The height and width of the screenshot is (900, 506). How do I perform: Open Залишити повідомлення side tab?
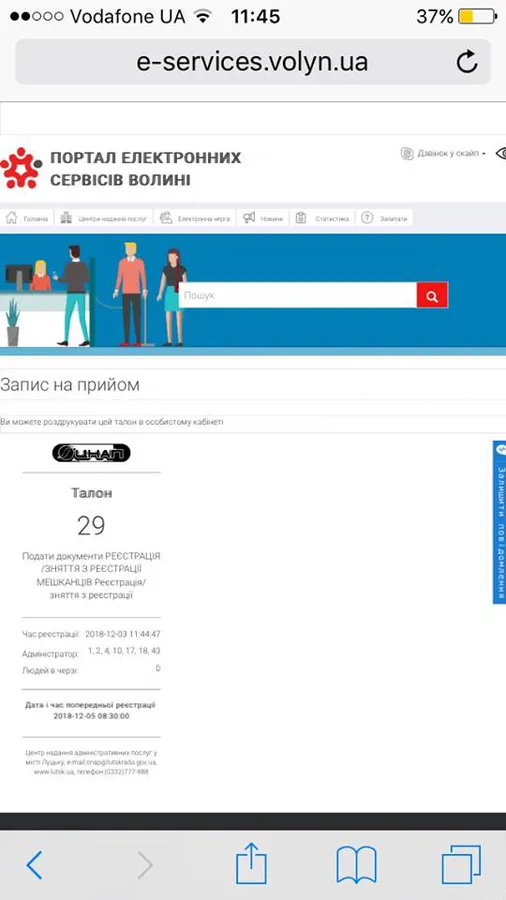pyautogui.click(x=500, y=522)
